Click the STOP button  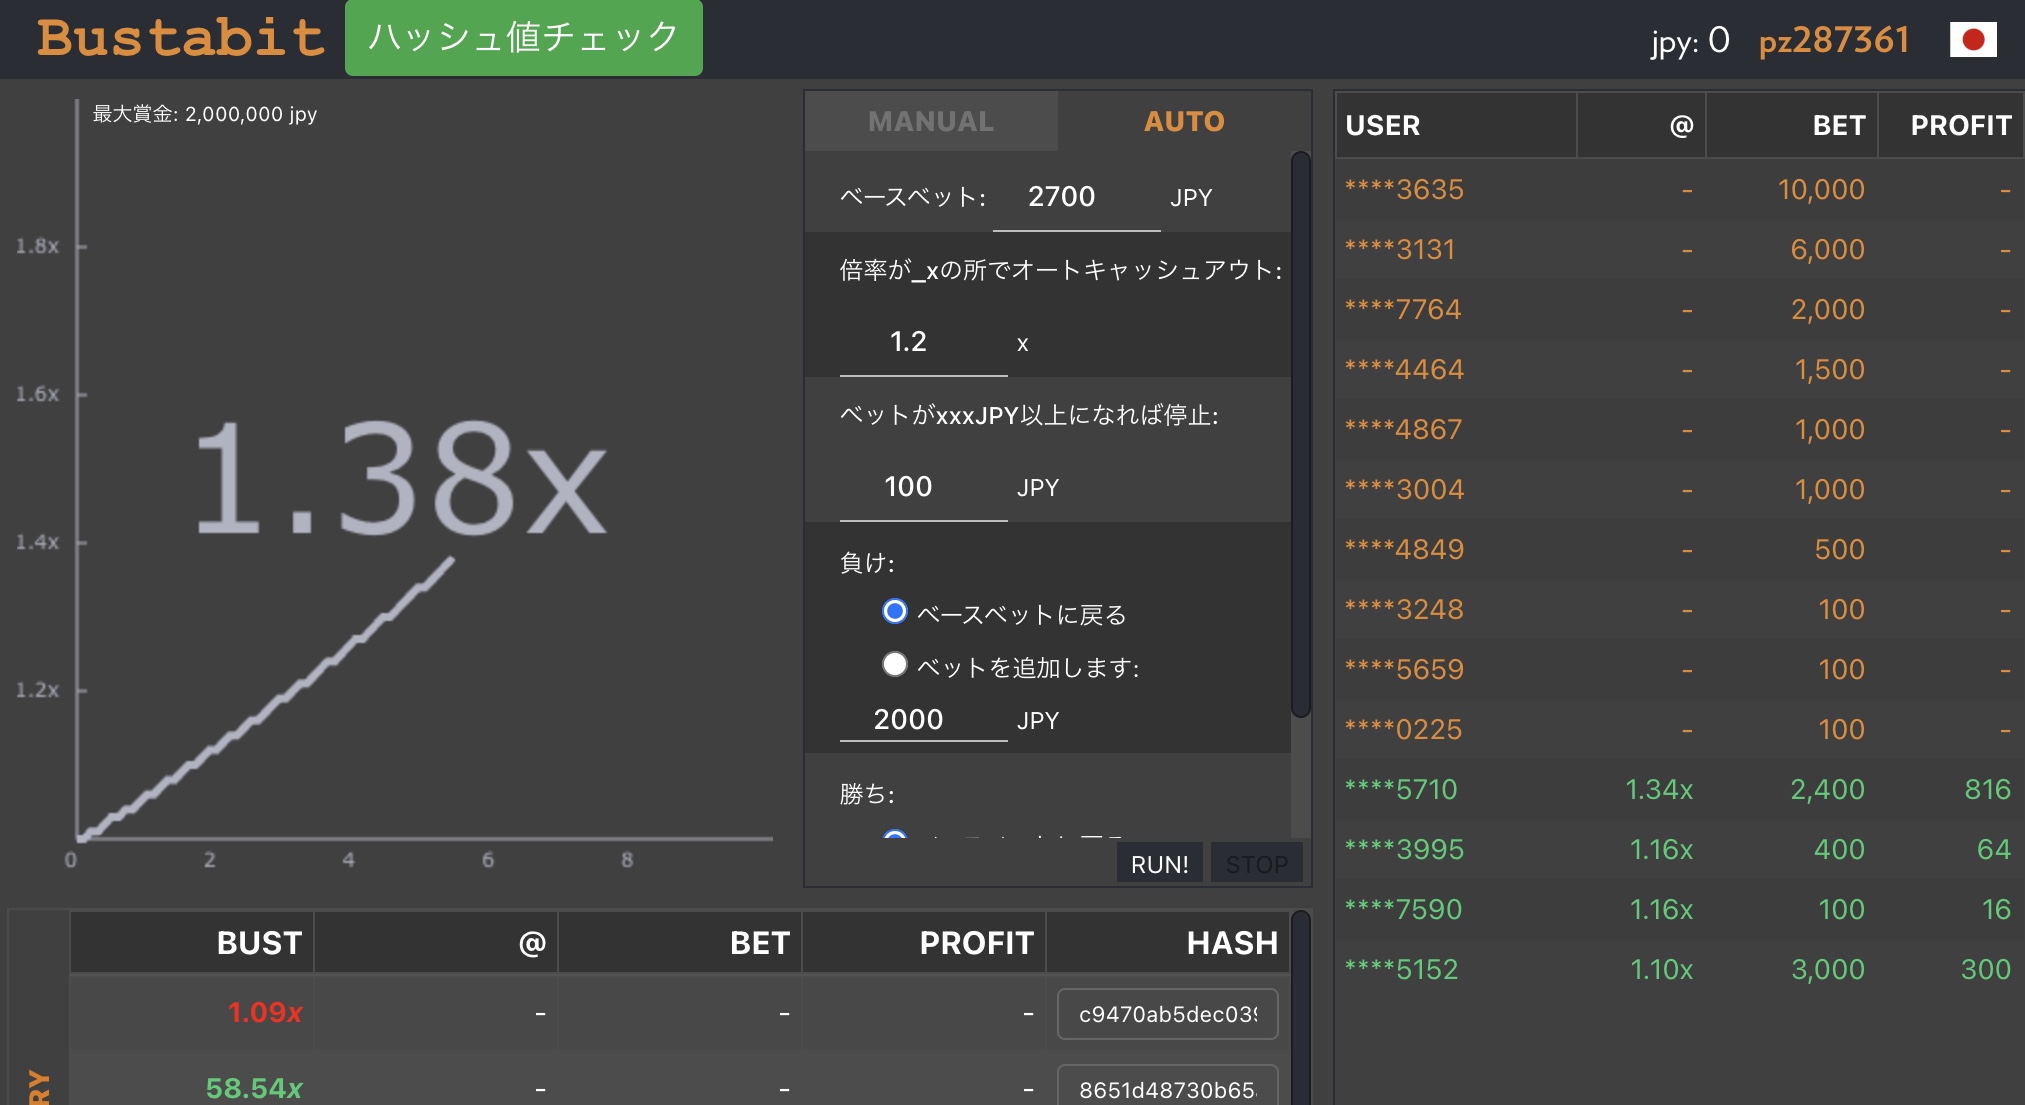click(1256, 864)
